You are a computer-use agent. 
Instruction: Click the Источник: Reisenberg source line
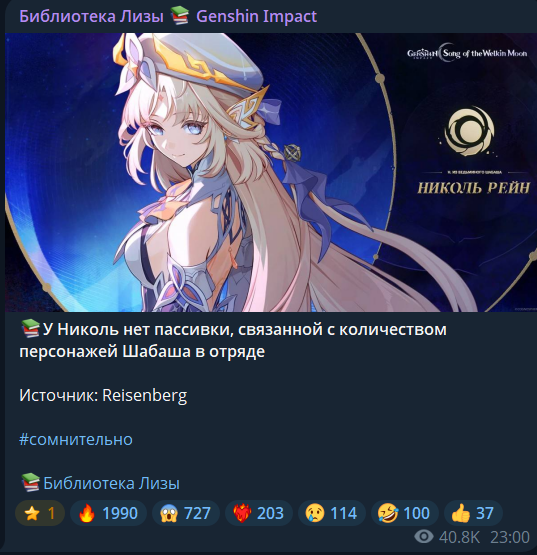click(x=103, y=395)
